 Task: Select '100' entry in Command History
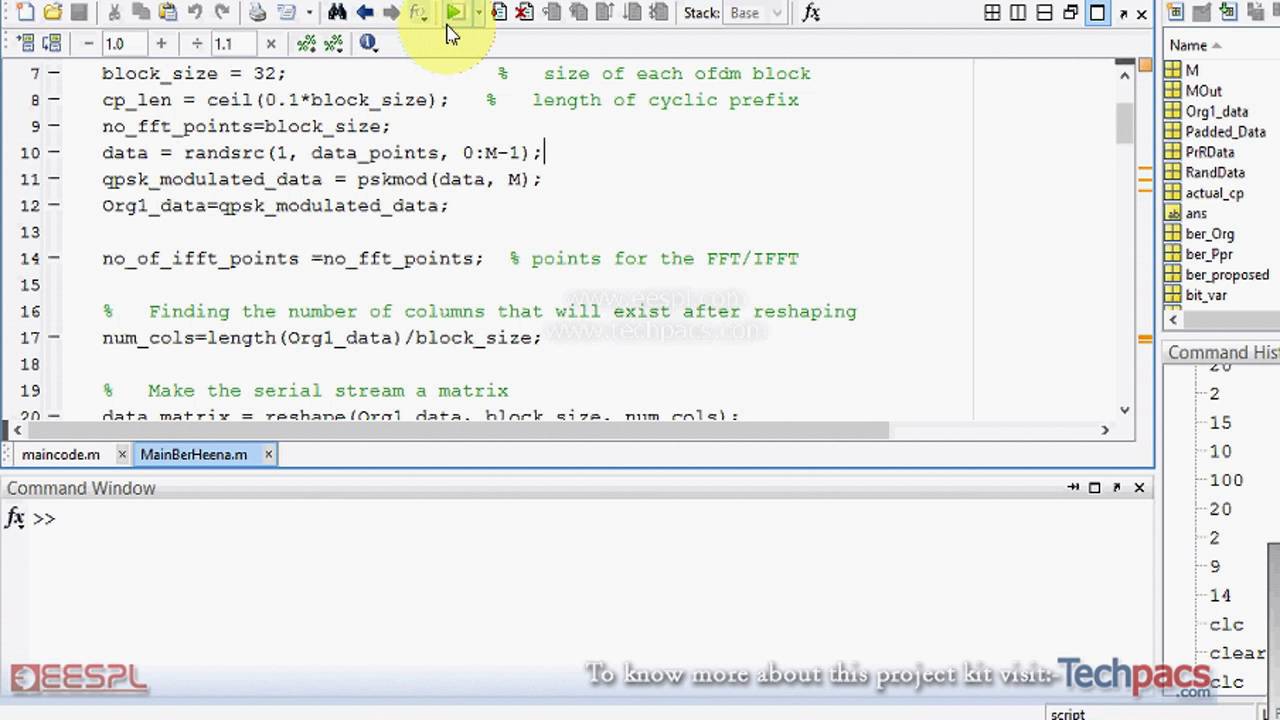[1226, 480]
